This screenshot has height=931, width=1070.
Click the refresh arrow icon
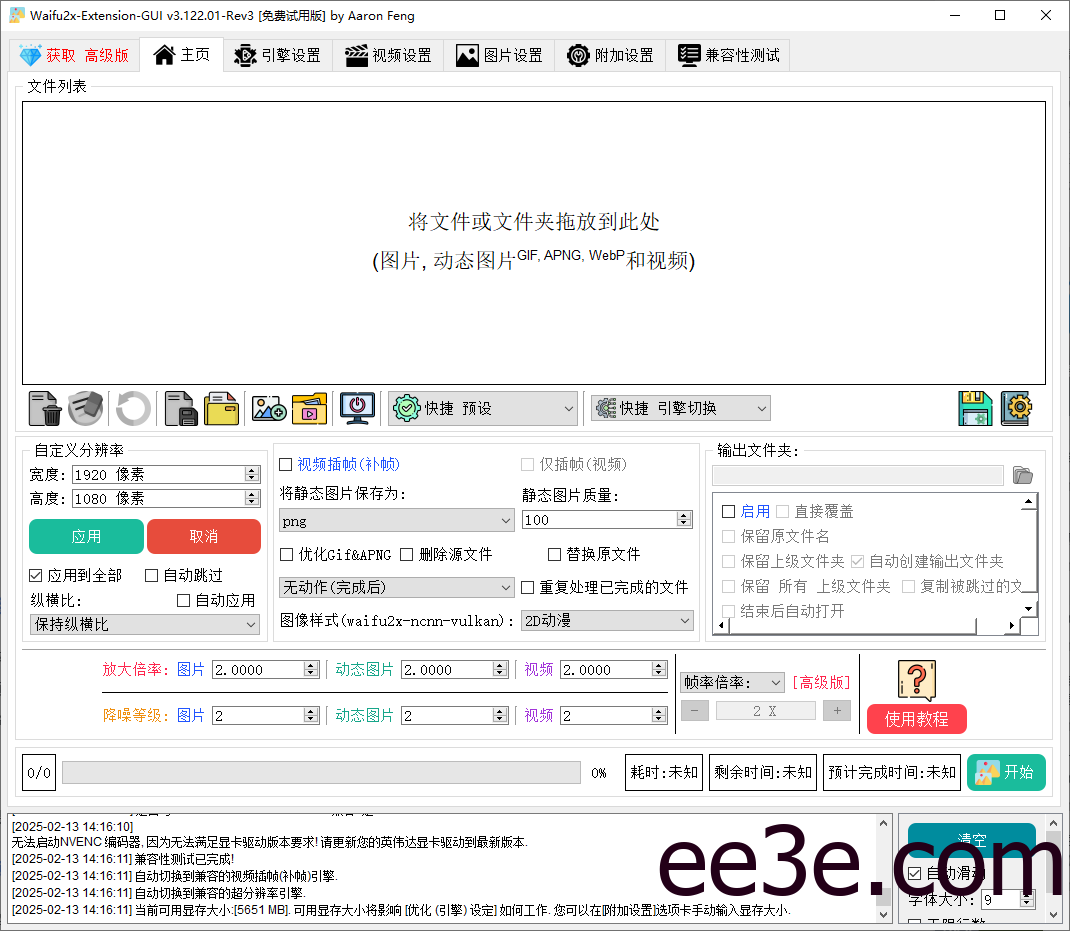tap(132, 408)
